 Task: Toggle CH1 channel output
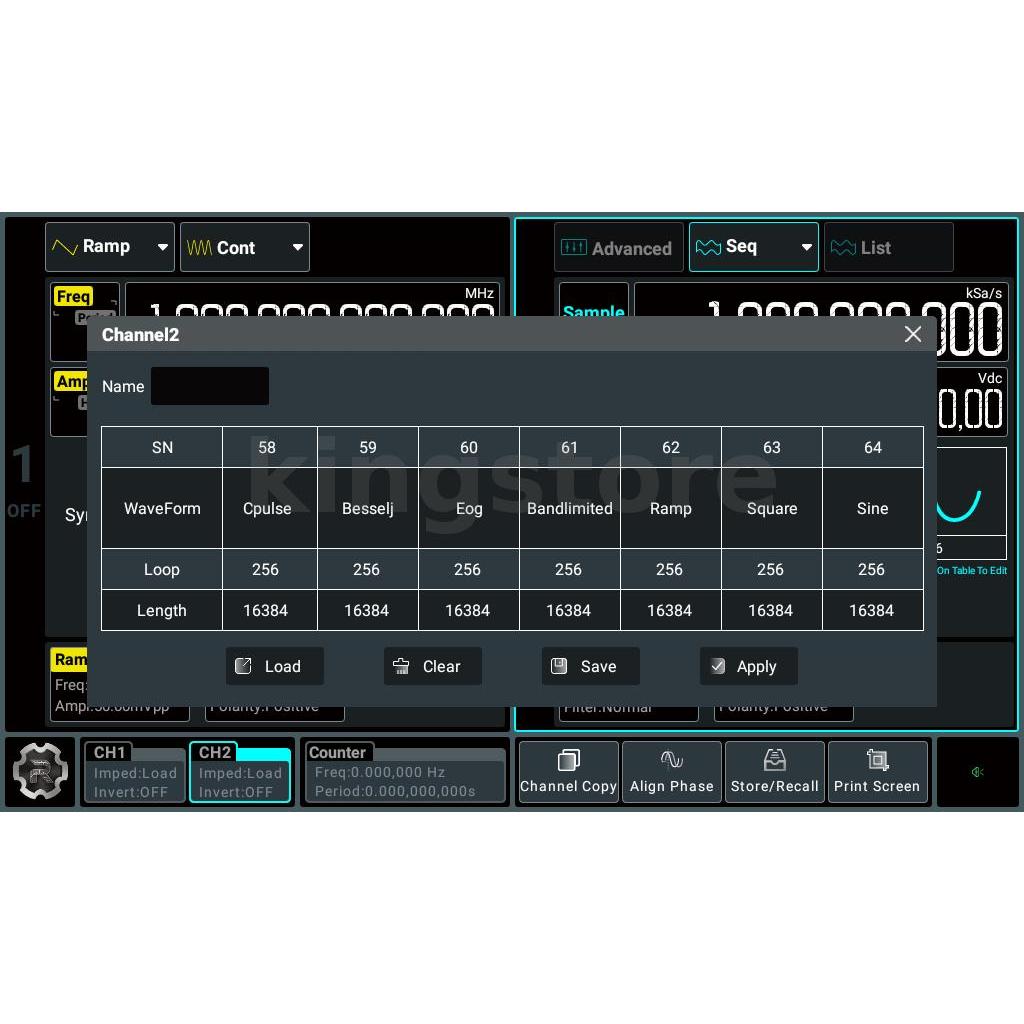click(133, 773)
